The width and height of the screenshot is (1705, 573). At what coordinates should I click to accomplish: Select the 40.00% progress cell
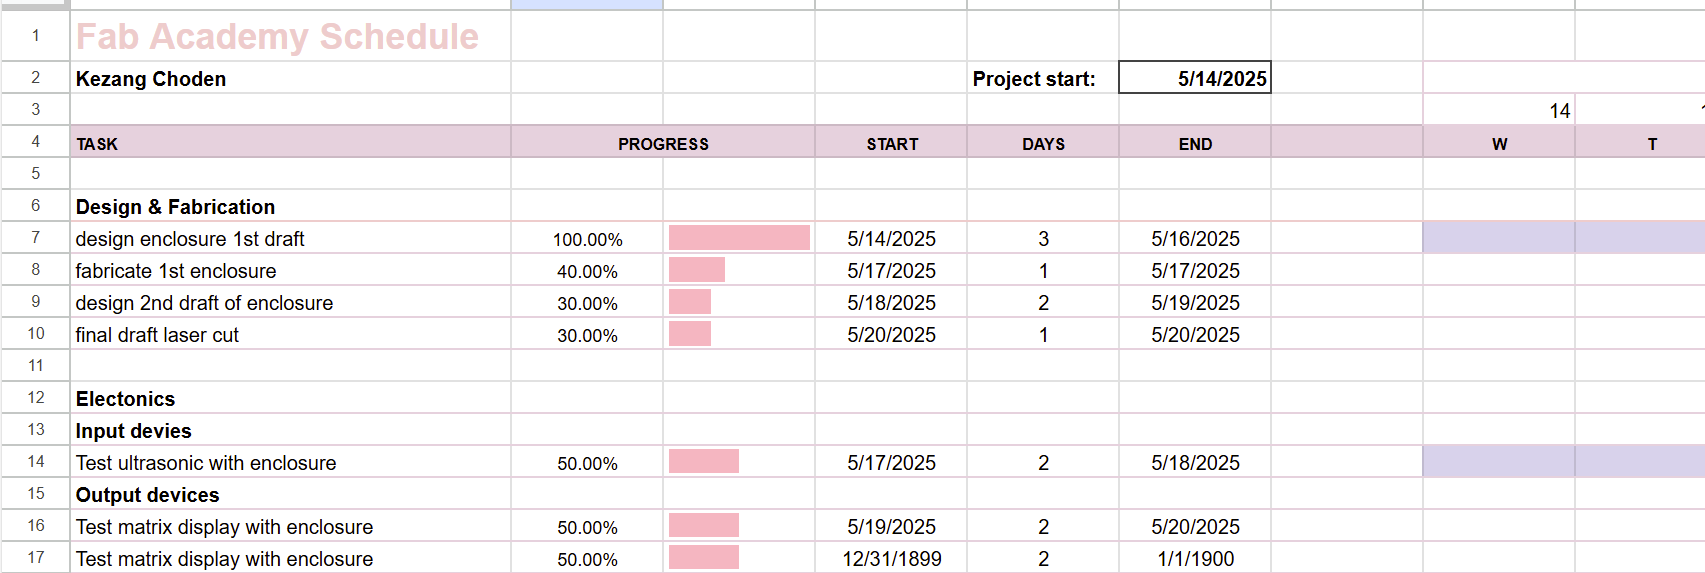(587, 271)
